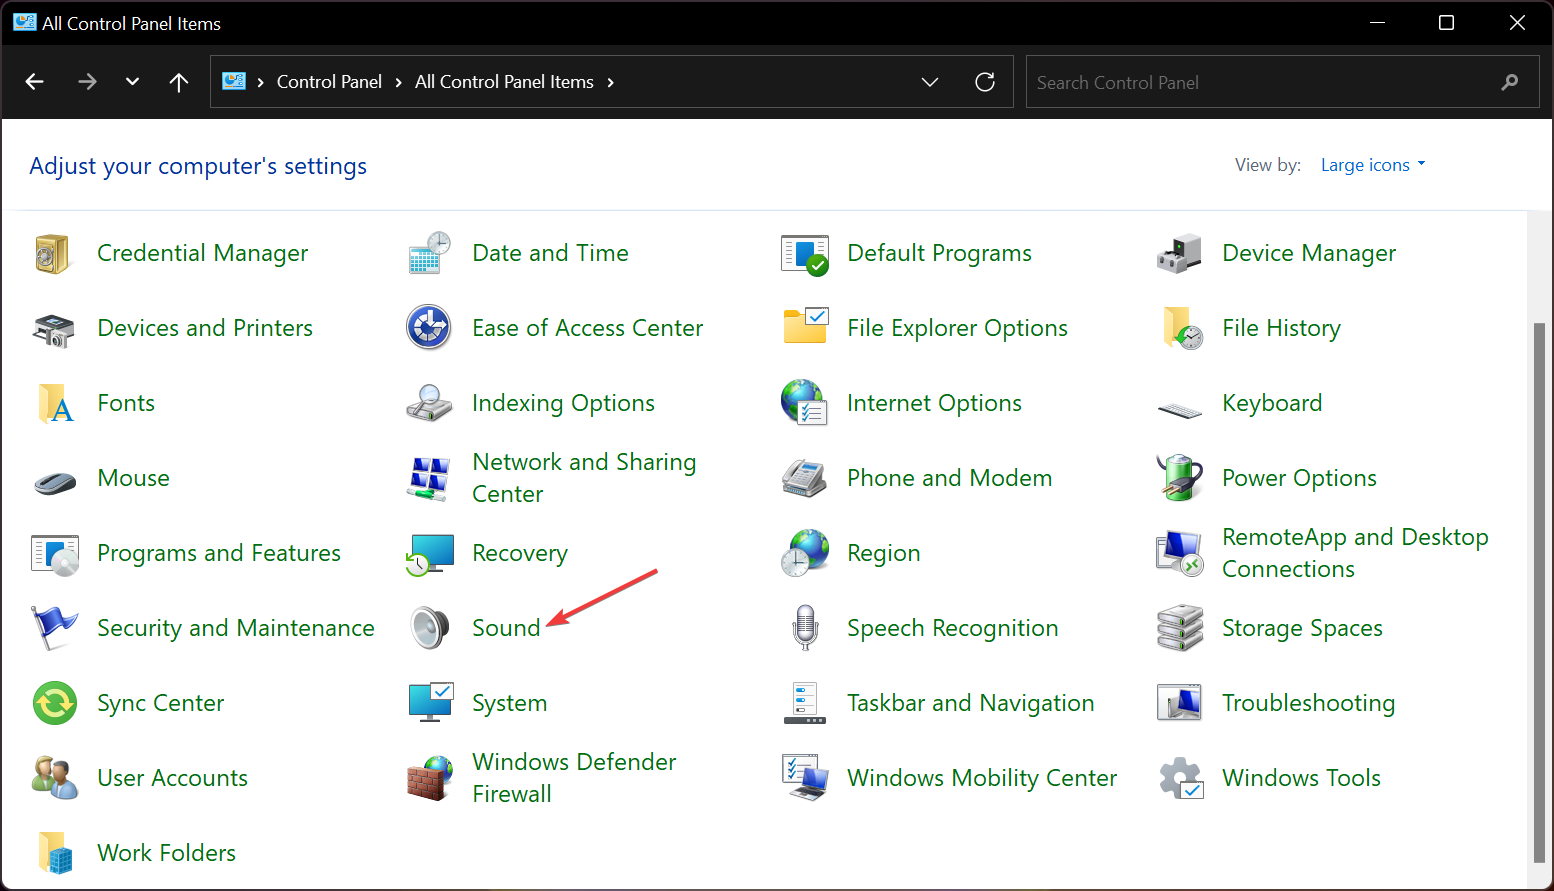Expand the address bar history dropdown

[930, 82]
